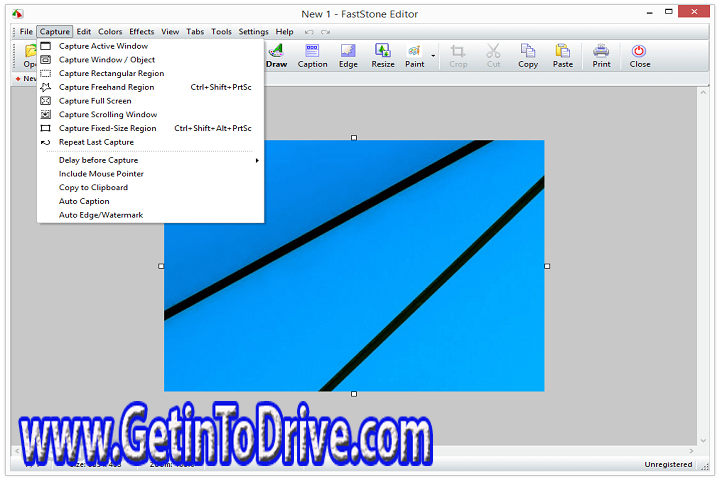The image size is (720, 480).
Task: Click the red Close power icon
Action: (639, 51)
